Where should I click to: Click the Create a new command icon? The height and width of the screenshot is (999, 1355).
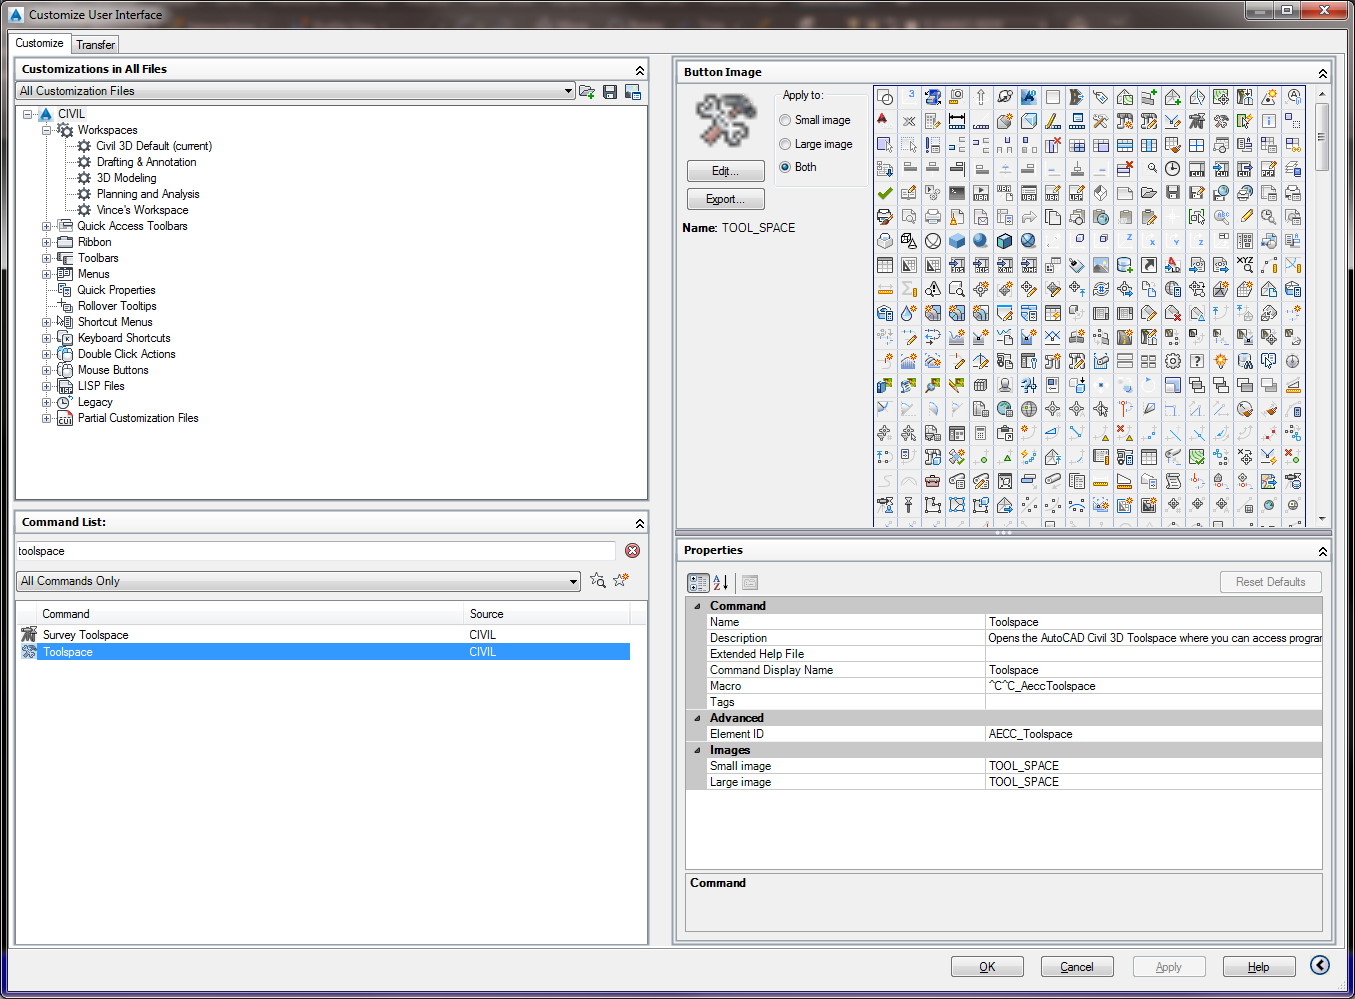click(621, 581)
